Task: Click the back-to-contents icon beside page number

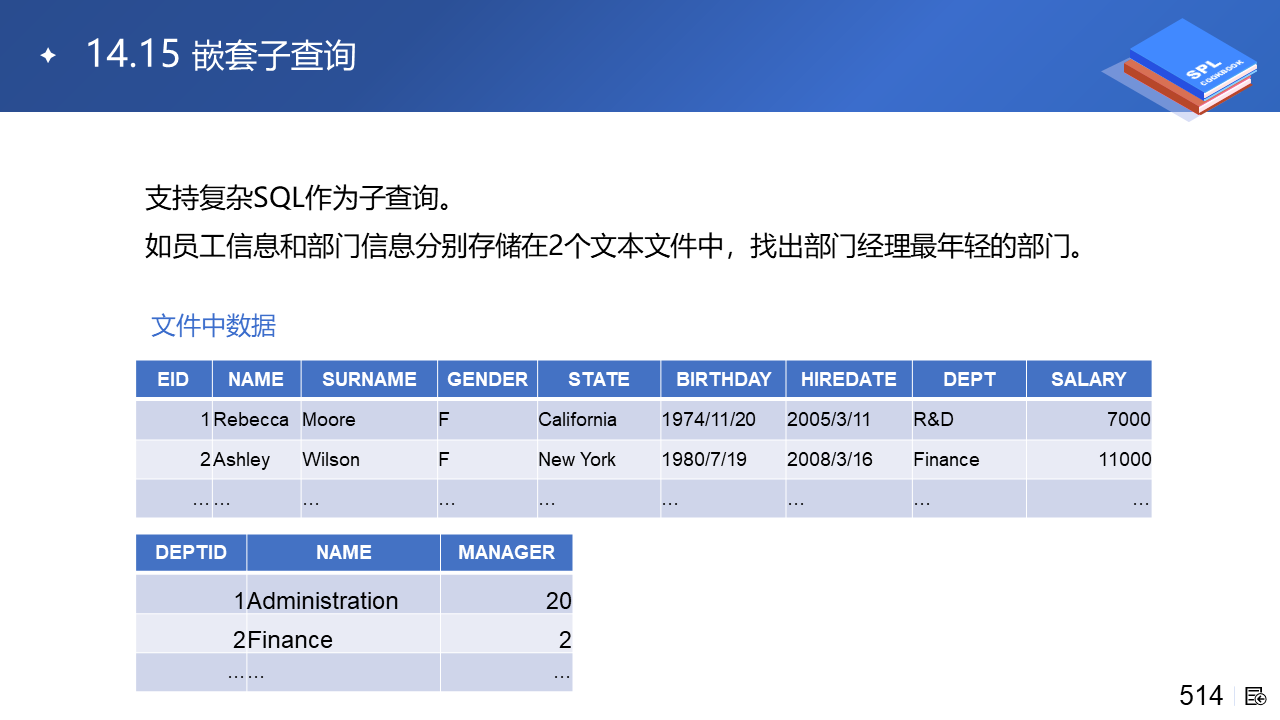Action: [x=1256, y=696]
